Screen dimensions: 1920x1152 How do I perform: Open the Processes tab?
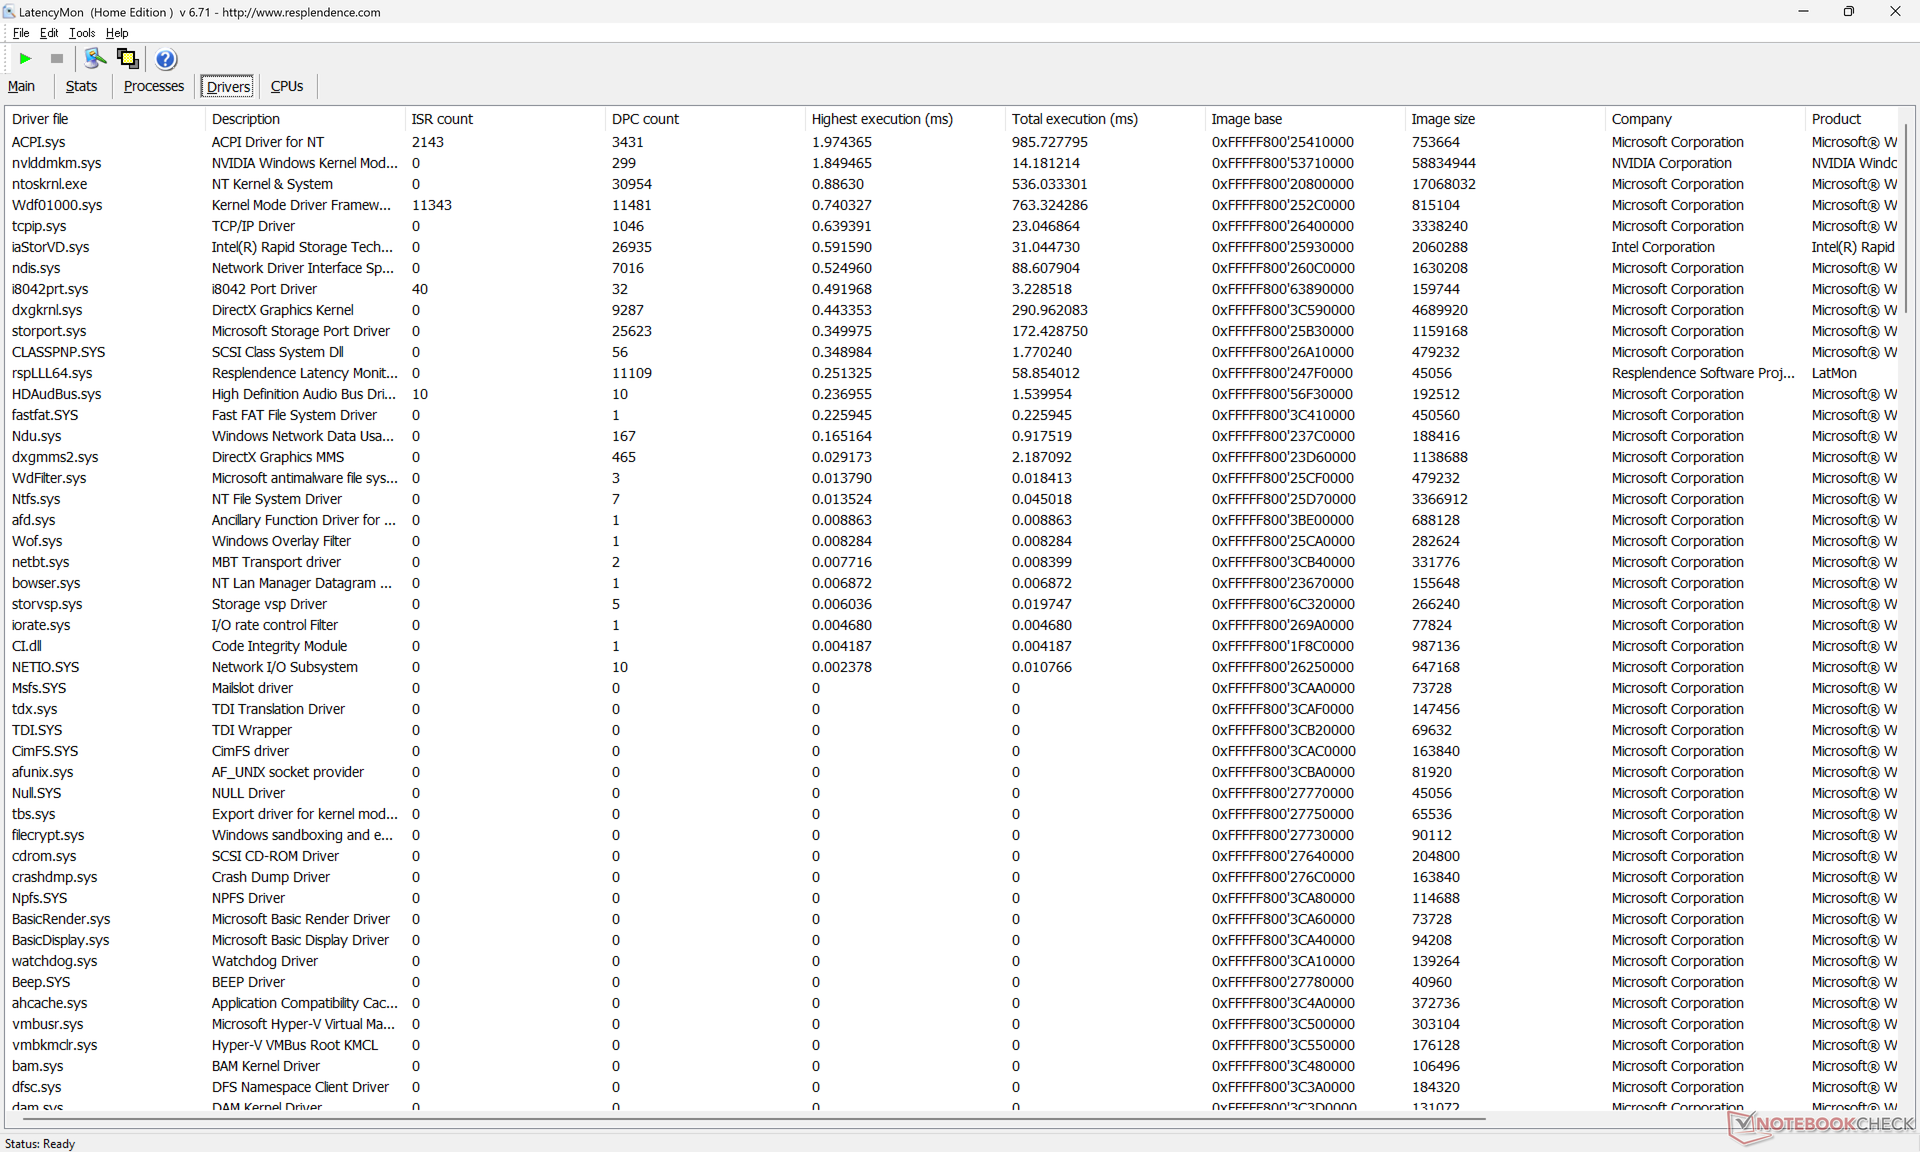[153, 86]
